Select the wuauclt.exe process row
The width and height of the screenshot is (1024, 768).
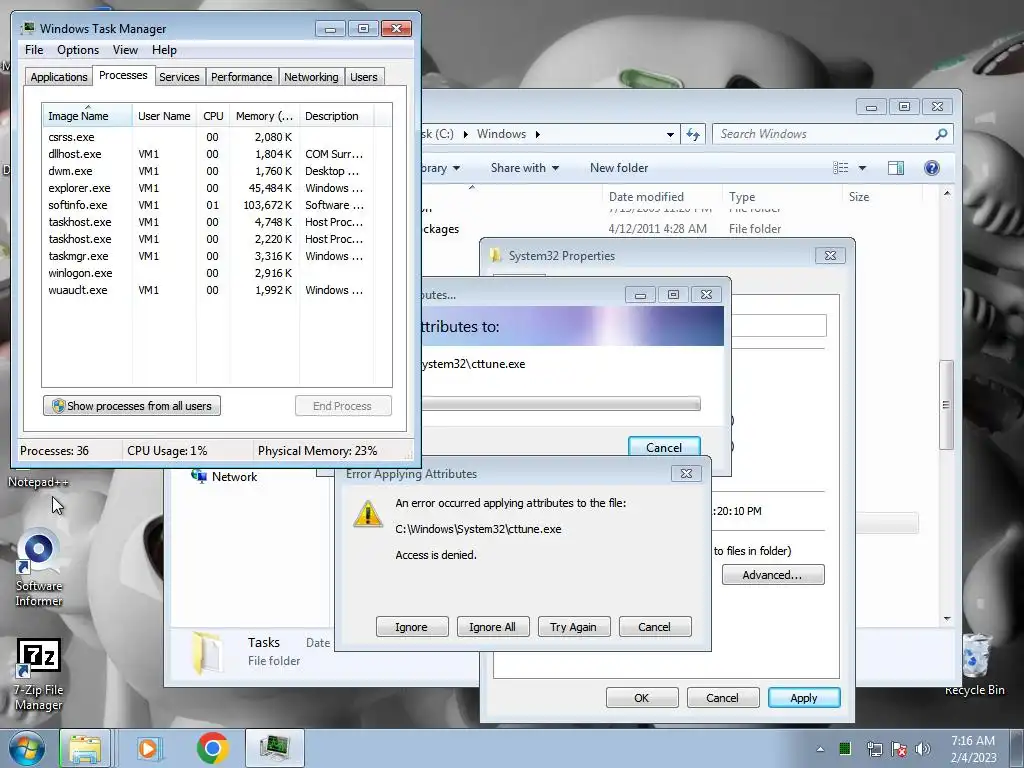217,290
